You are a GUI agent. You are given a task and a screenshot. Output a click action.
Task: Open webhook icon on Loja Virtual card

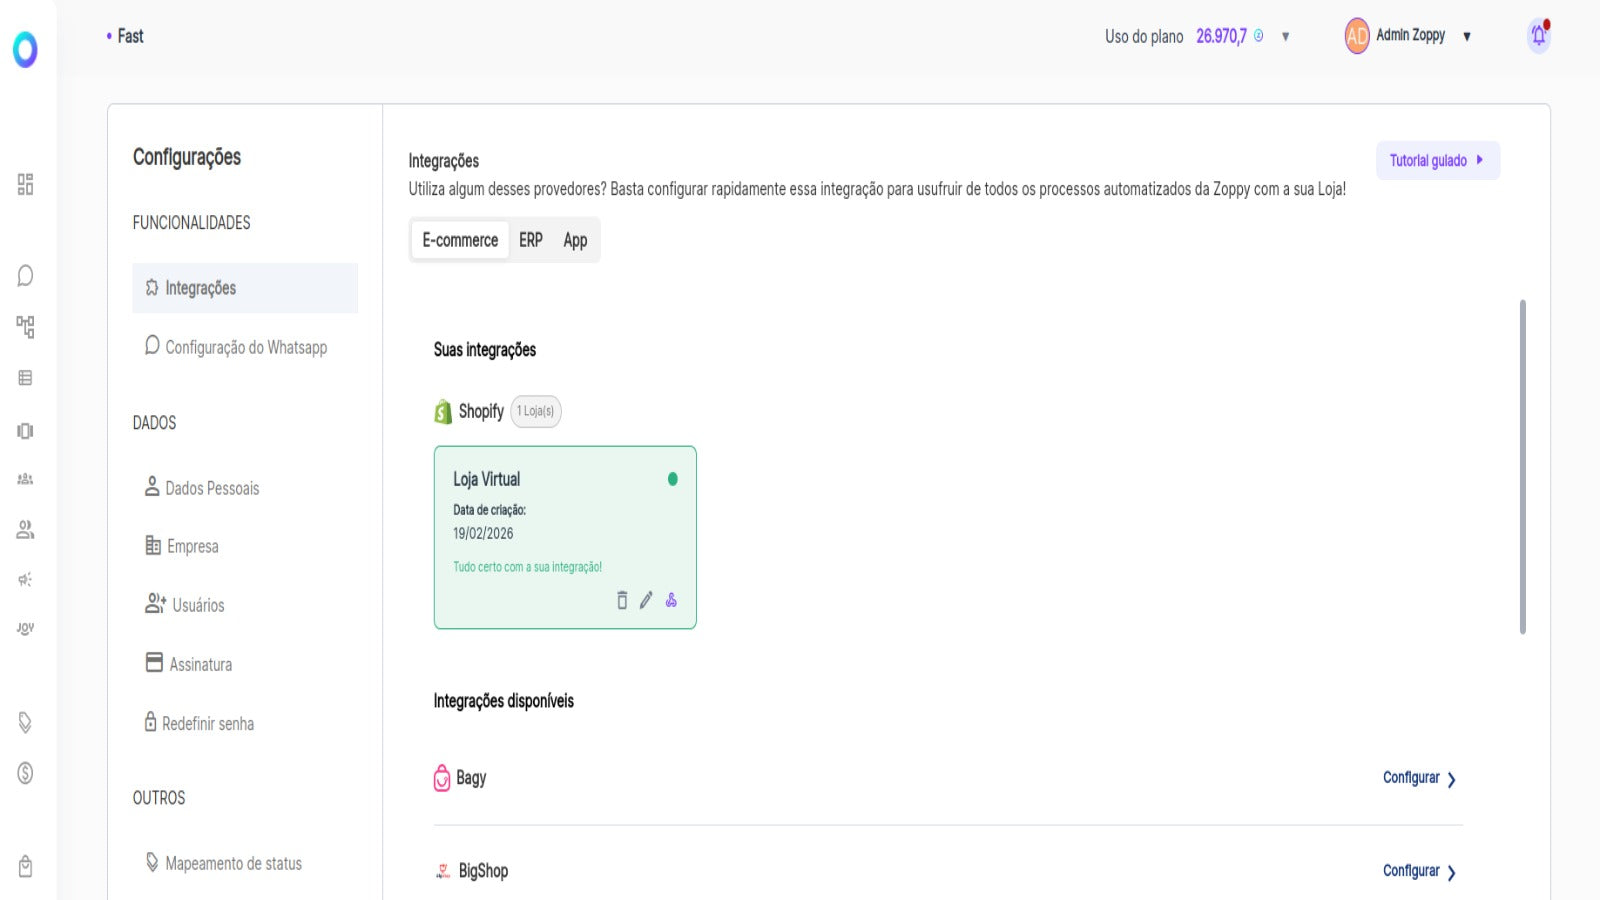pos(671,600)
